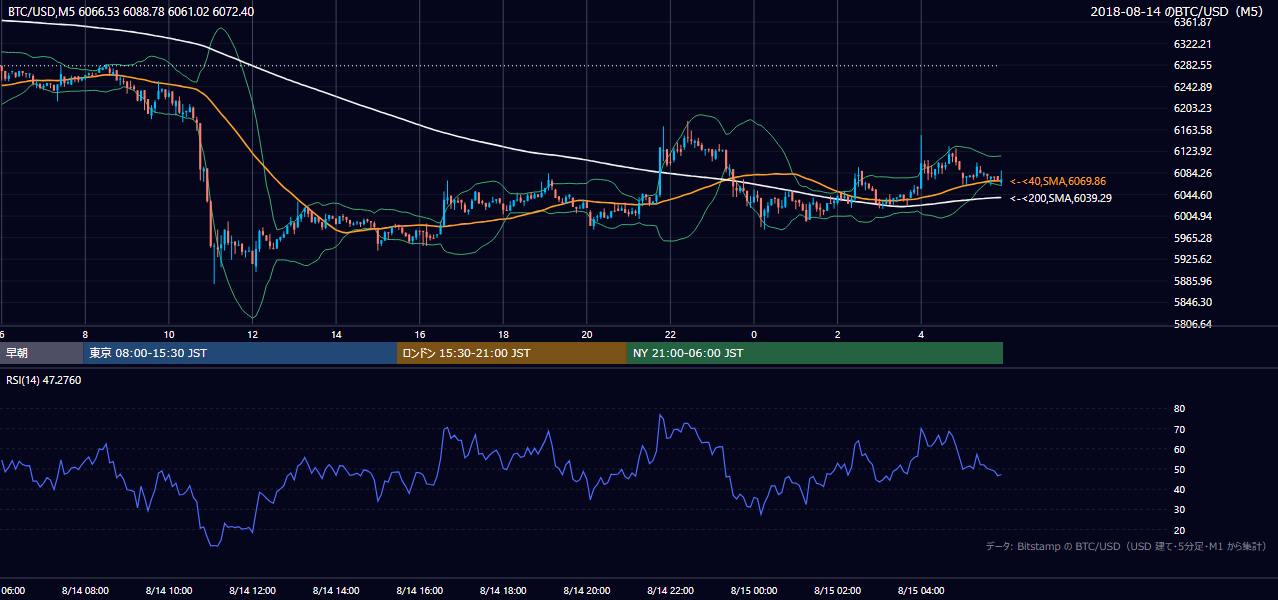Click the 8/14 20:00 date label
Screen dimensions: 1278x600
[586, 591]
